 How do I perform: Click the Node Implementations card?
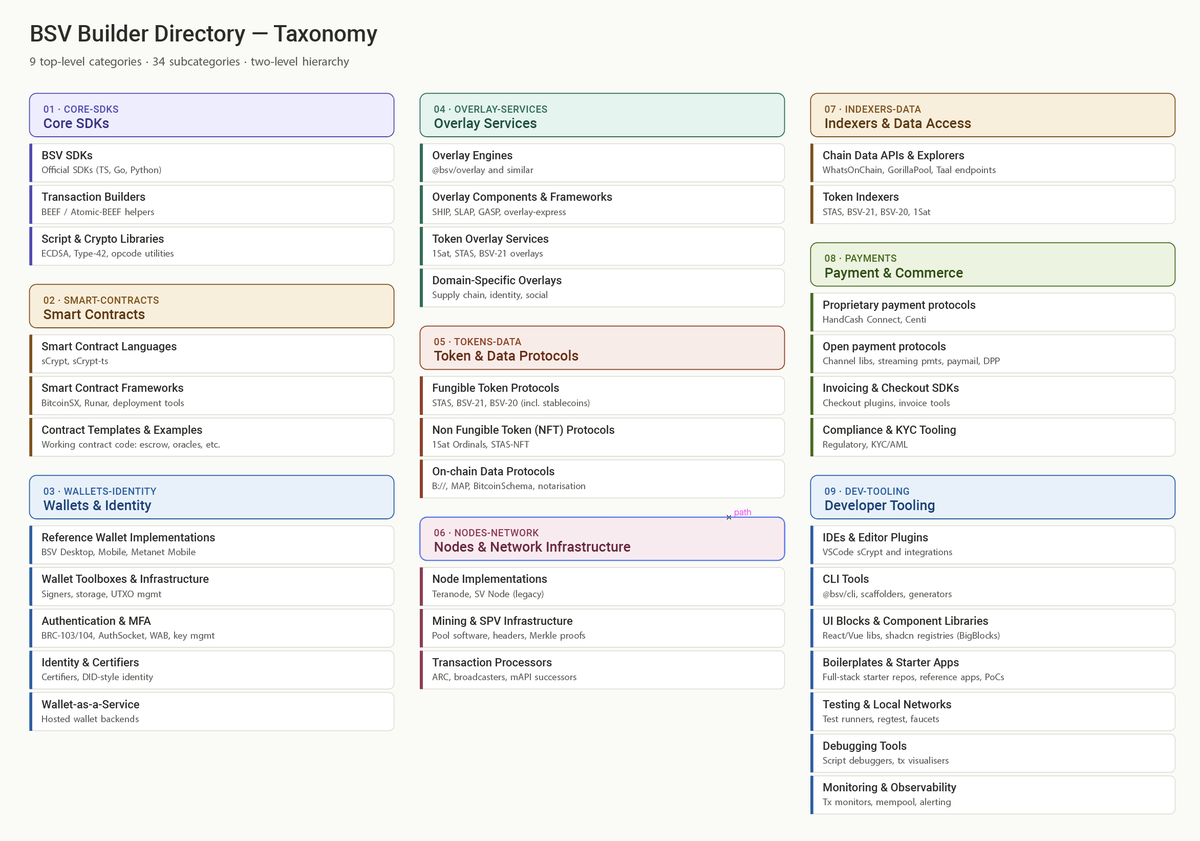pyautogui.click(x=602, y=586)
